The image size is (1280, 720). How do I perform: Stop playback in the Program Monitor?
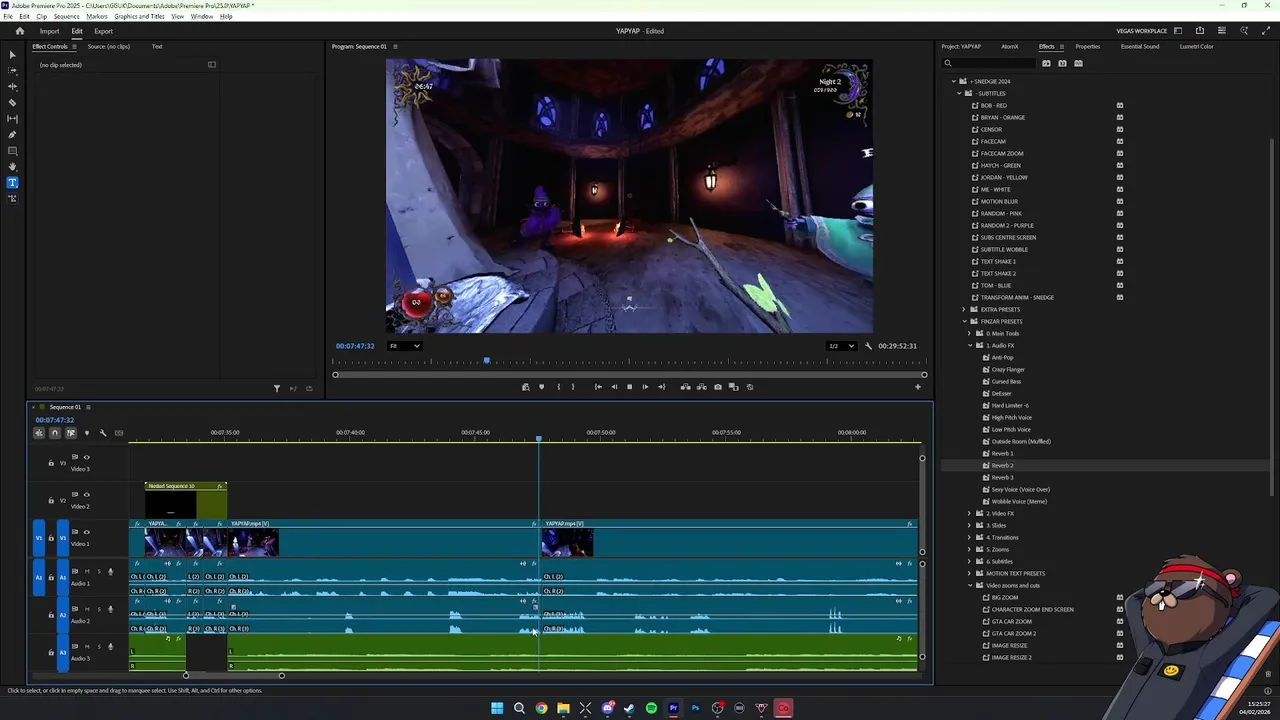[629, 387]
